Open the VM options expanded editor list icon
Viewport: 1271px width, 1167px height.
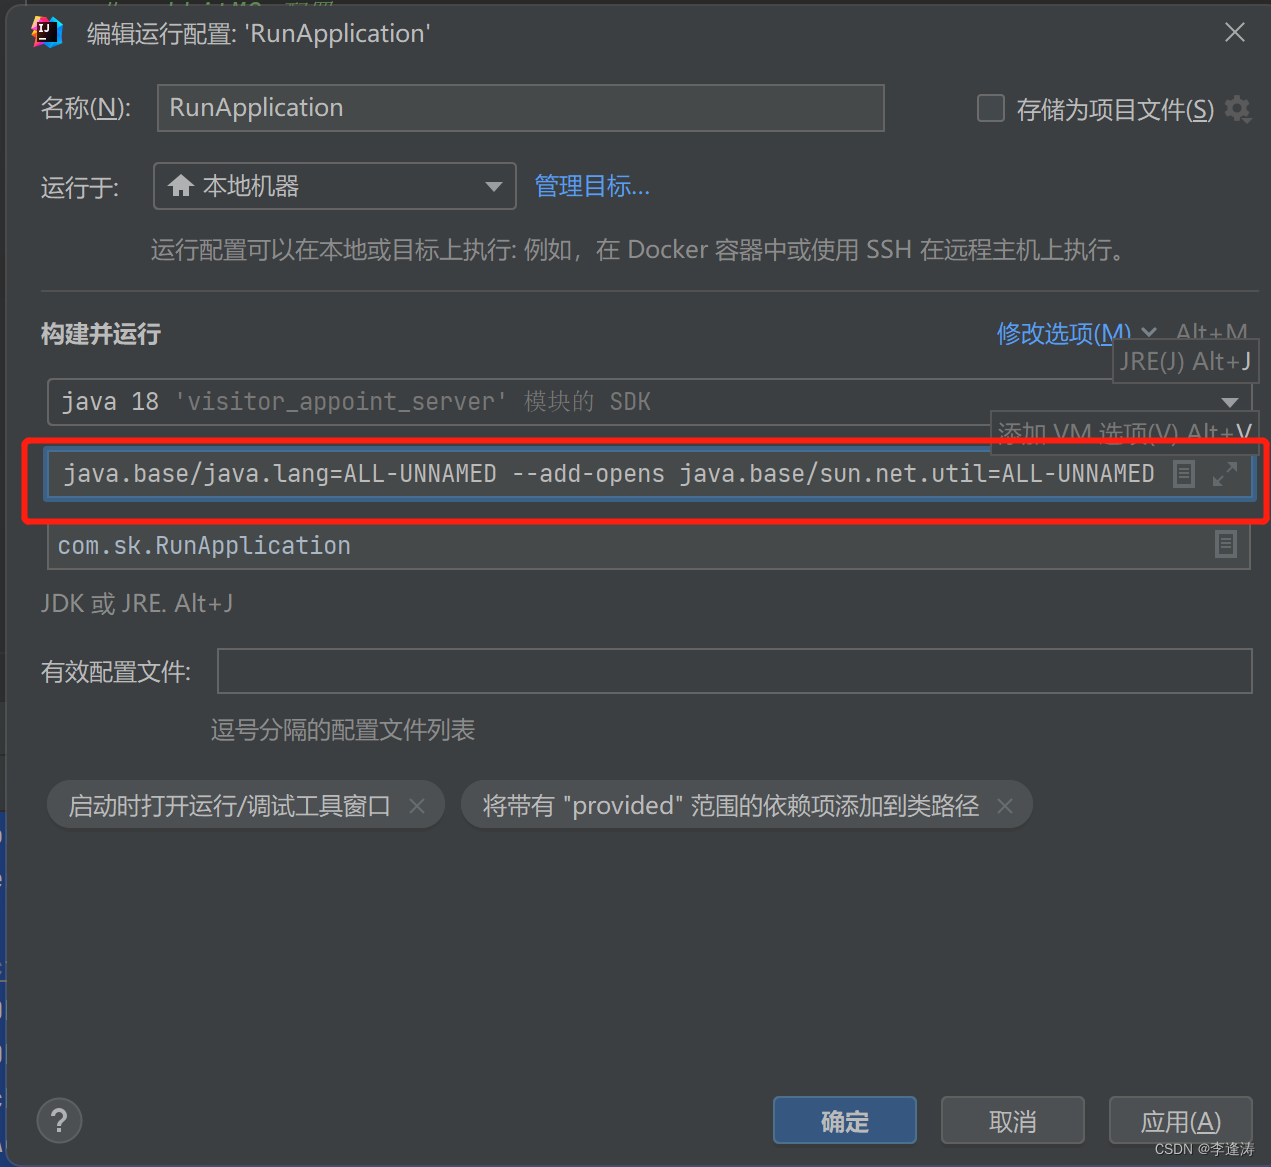click(x=1184, y=473)
